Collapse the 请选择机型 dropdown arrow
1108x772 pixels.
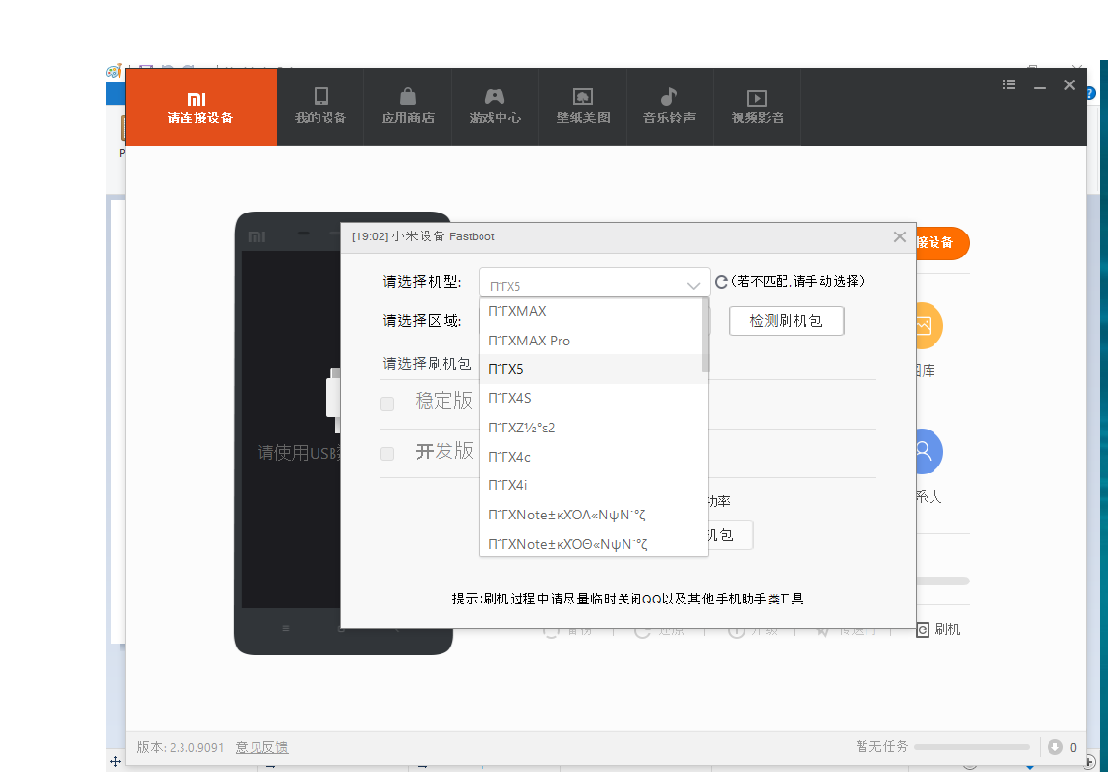click(x=693, y=286)
